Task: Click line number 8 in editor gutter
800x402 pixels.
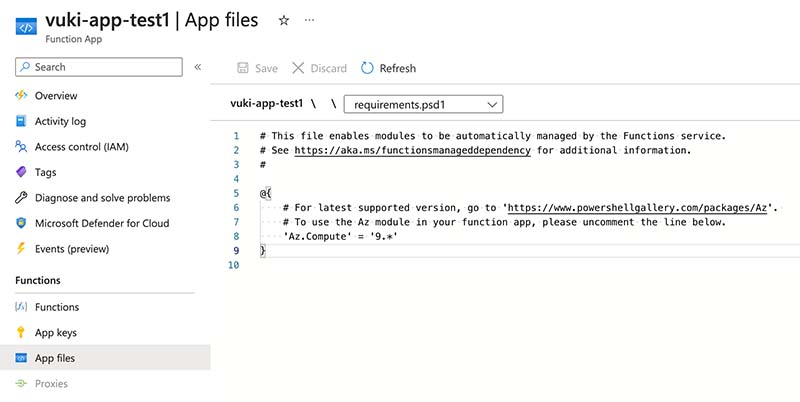Action: (236, 236)
